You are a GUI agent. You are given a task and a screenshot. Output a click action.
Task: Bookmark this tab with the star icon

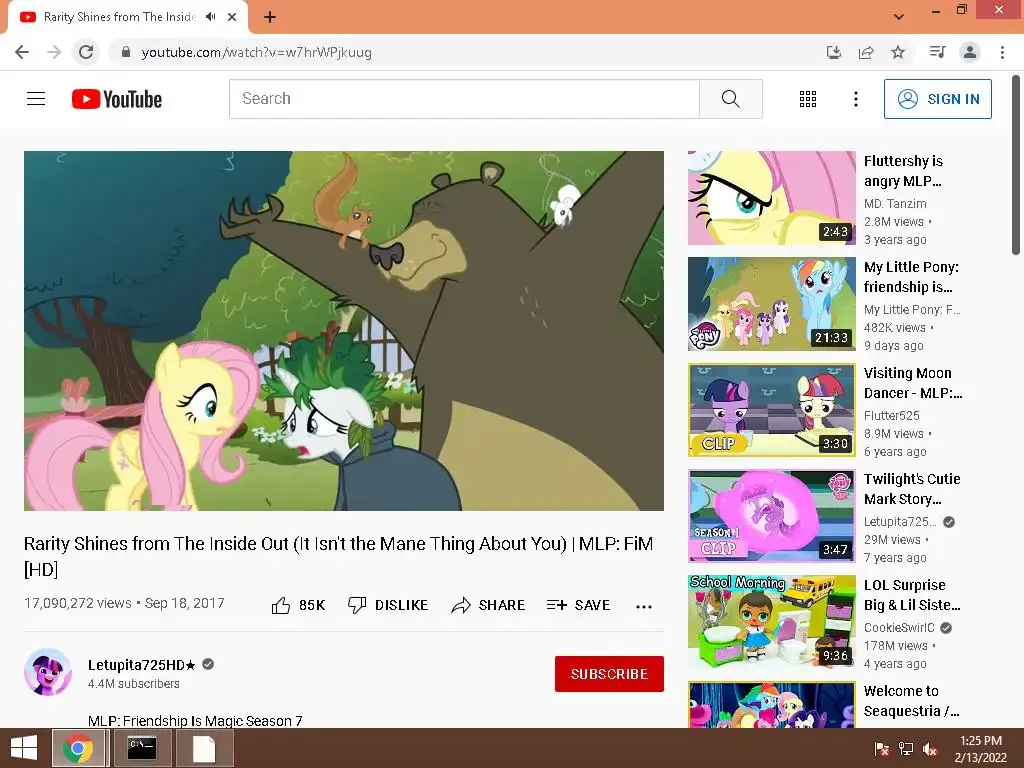pos(898,52)
